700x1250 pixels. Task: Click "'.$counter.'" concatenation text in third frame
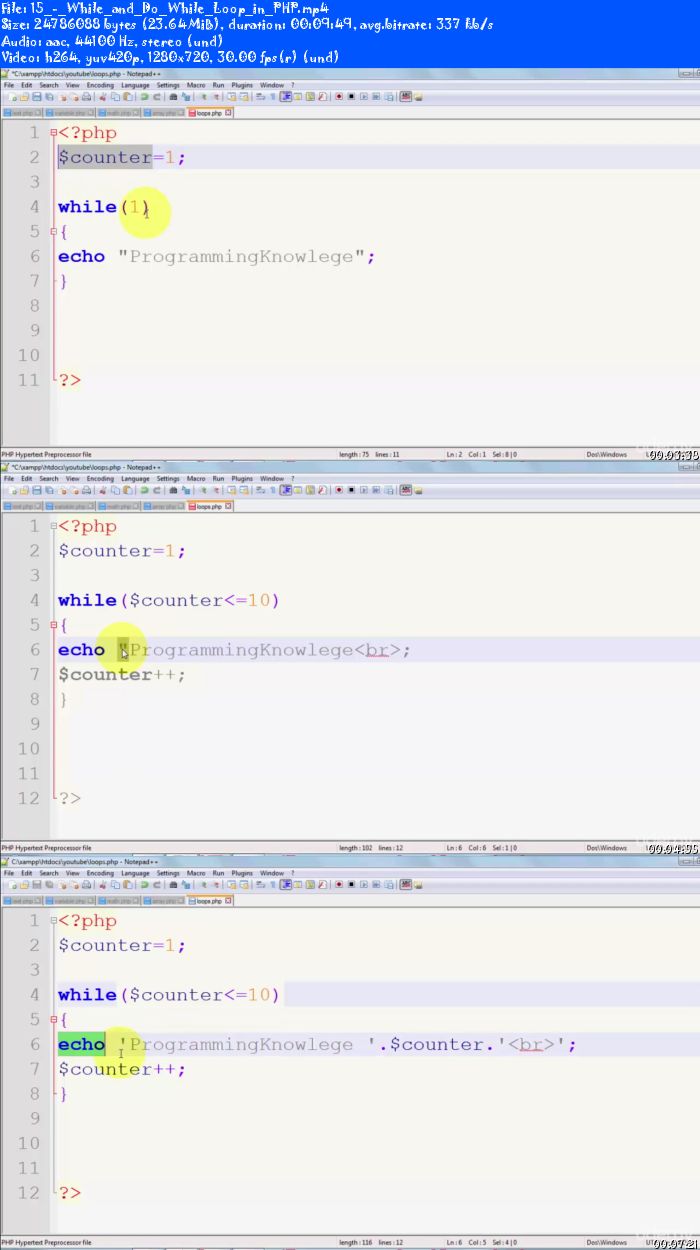[x=436, y=1045]
